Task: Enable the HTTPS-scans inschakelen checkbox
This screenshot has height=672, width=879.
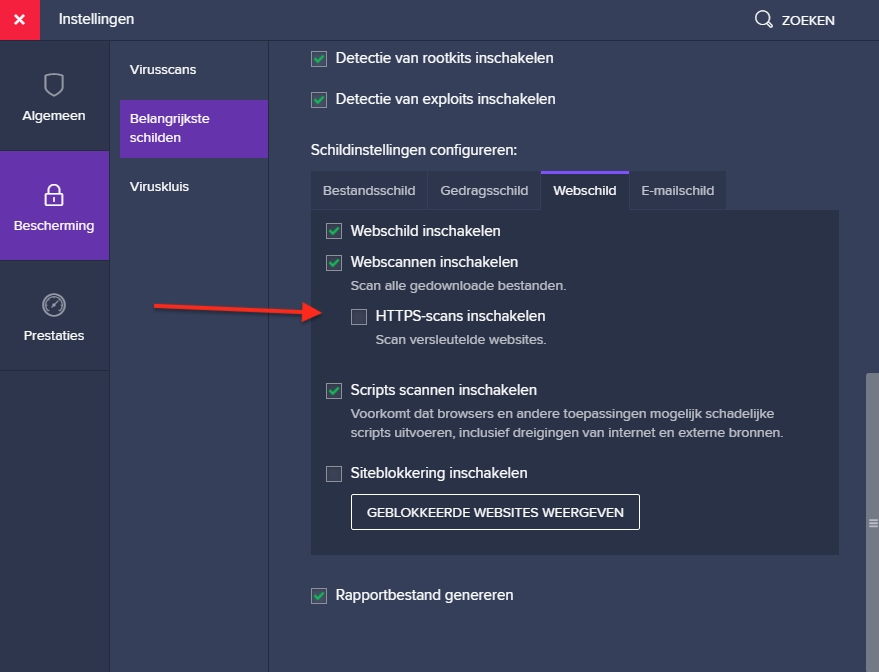Action: 359,317
